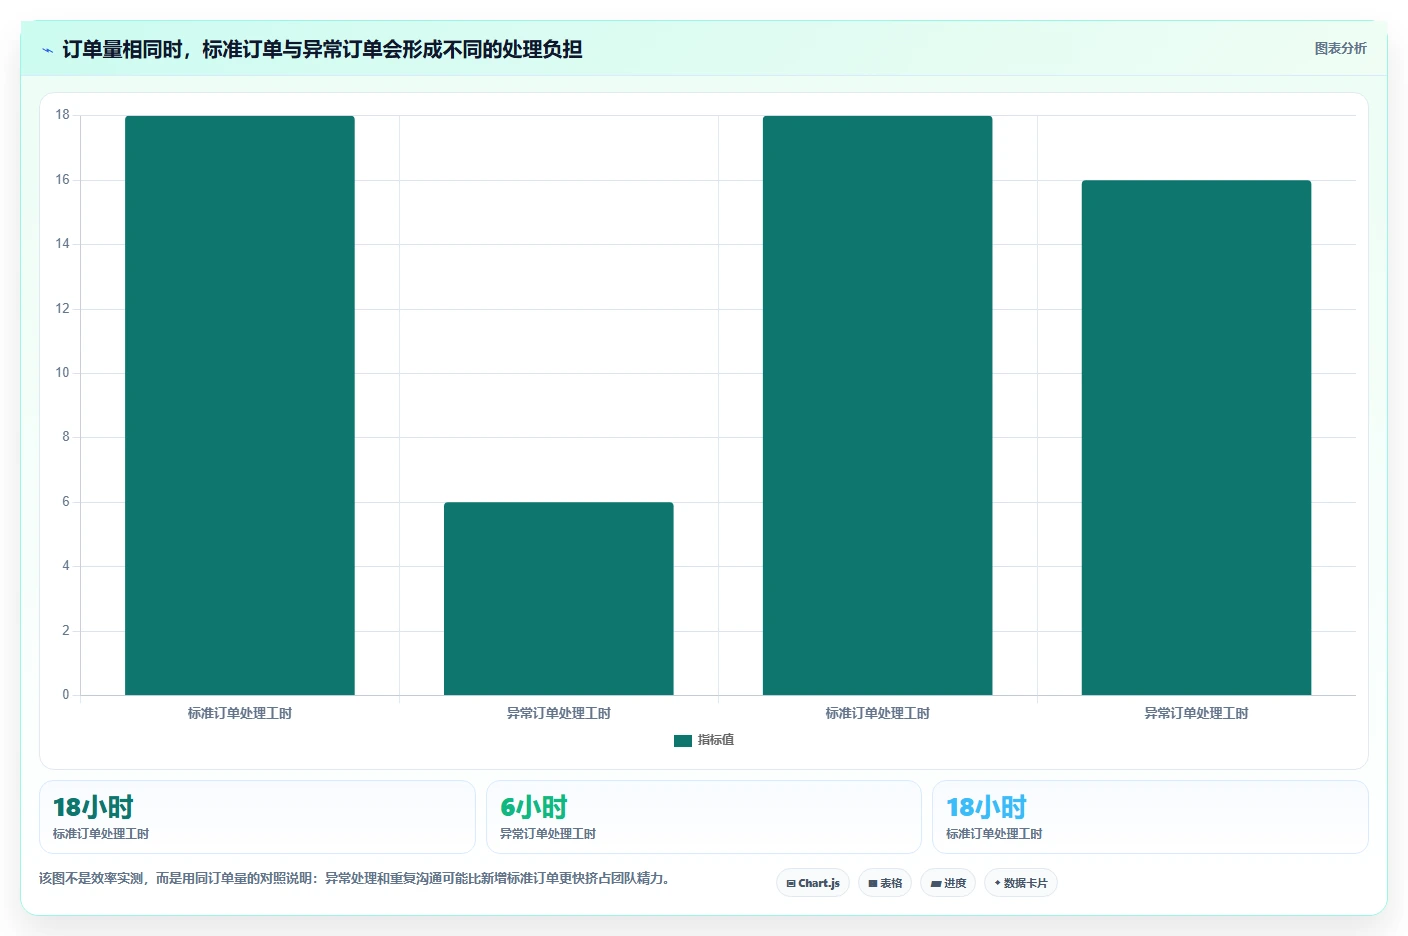The height and width of the screenshot is (936, 1408).
Task: Click the leftmost 标准订单处理工时 bar
Action: (240, 405)
